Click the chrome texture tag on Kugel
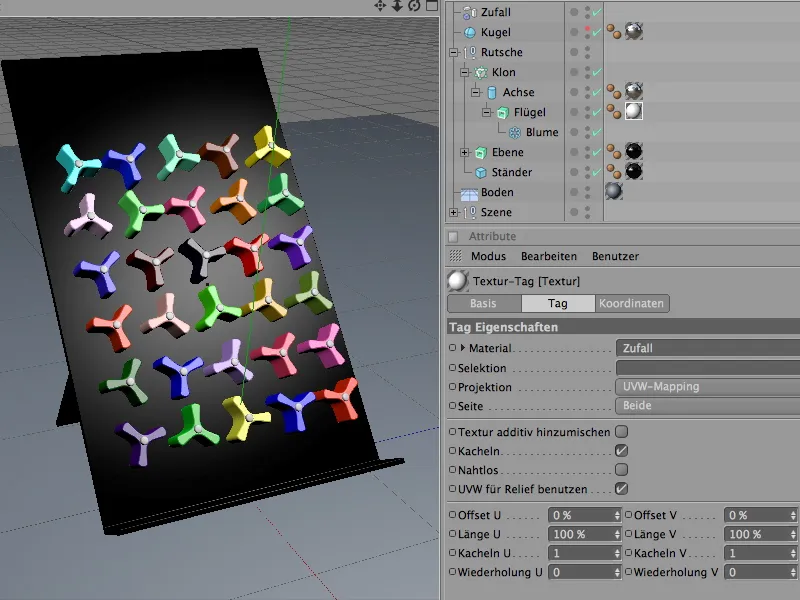Screen dimensions: 800x600 click(x=634, y=32)
